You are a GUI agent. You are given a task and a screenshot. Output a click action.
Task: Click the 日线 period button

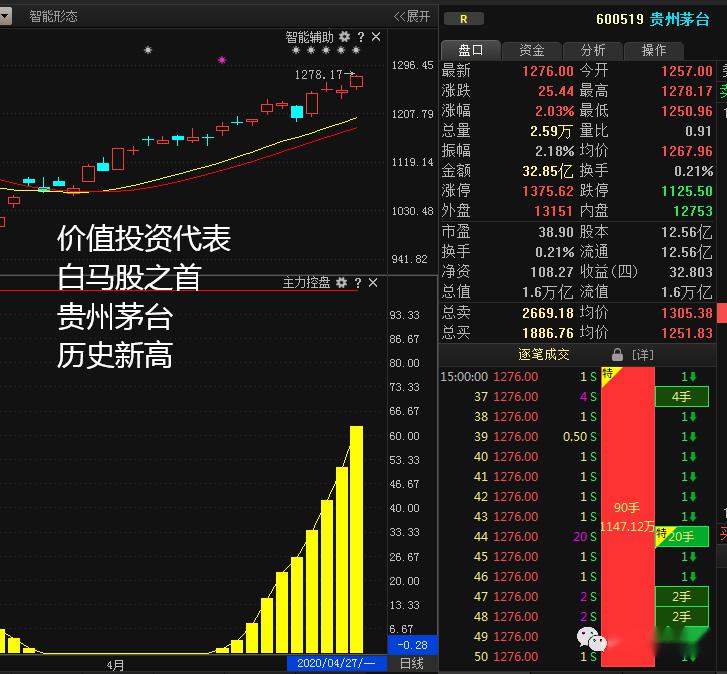(x=412, y=664)
